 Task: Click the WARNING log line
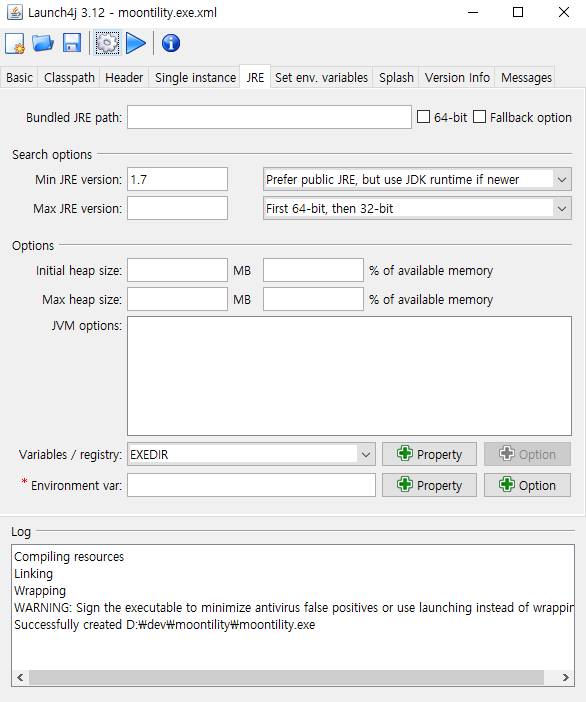(293, 608)
